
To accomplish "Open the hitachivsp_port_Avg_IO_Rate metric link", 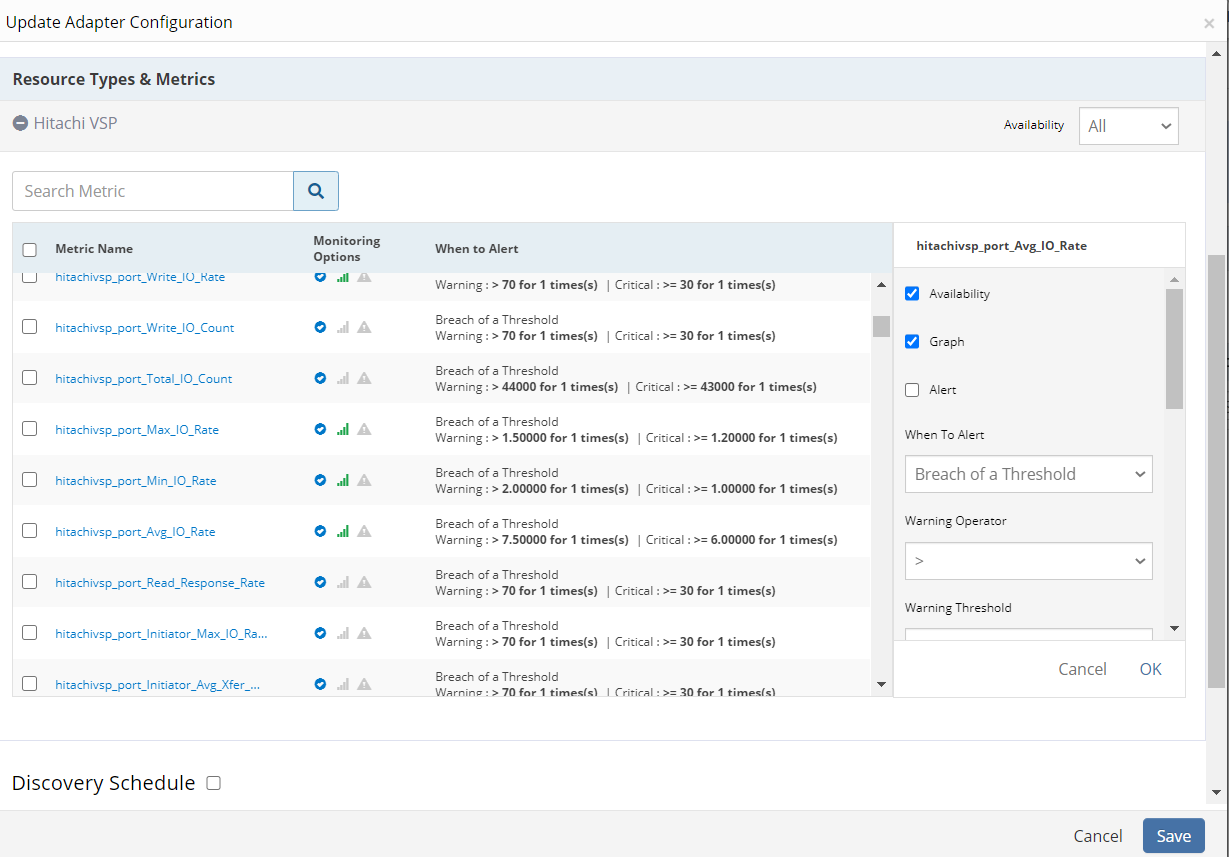I will tap(135, 532).
